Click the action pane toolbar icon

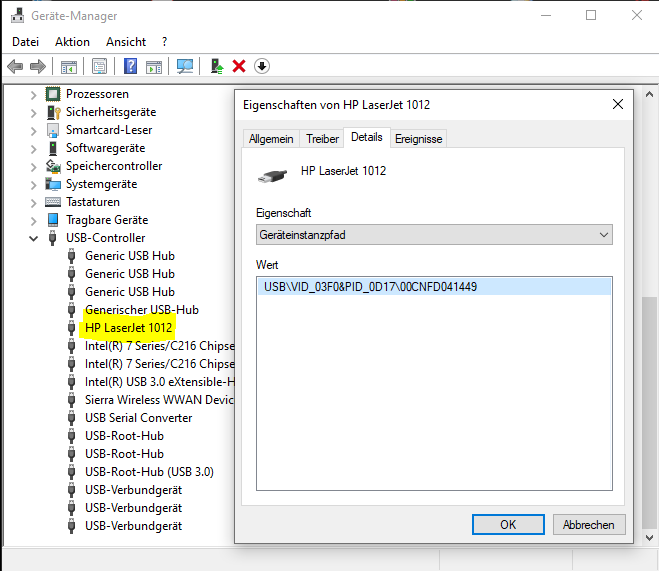[x=154, y=66]
